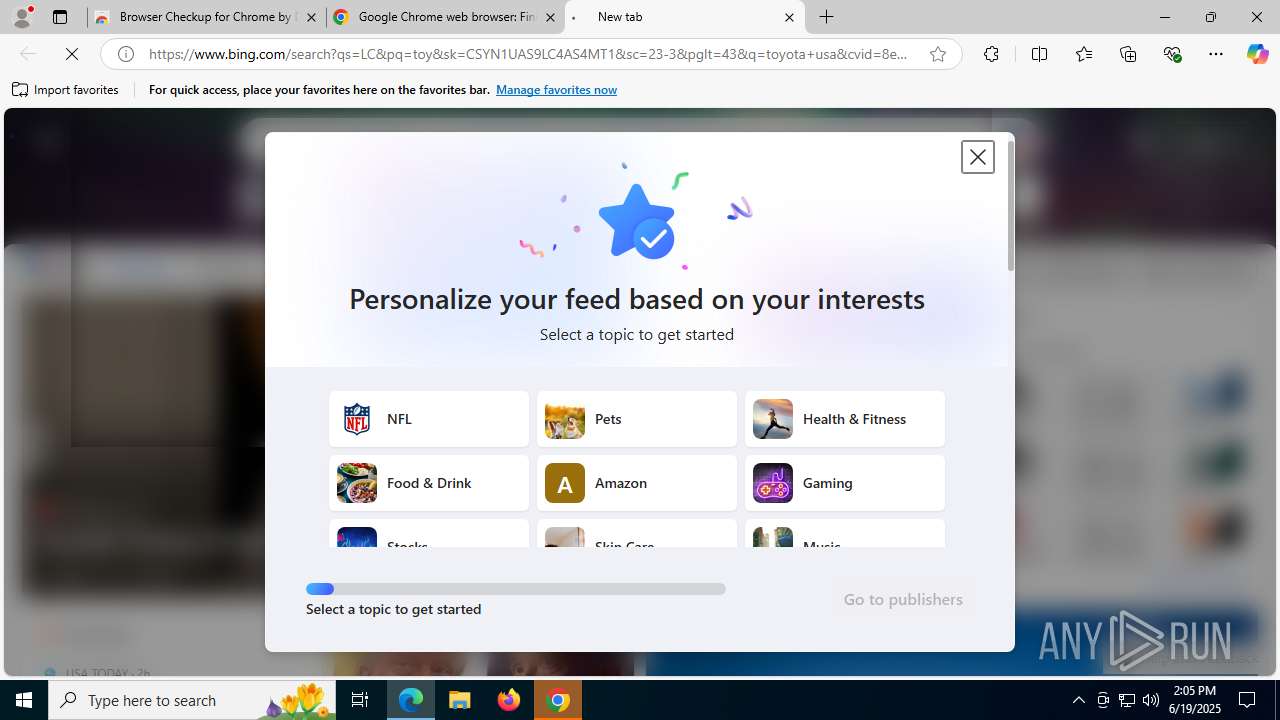Select the New tab tab
The image size is (1280, 720).
click(x=684, y=17)
